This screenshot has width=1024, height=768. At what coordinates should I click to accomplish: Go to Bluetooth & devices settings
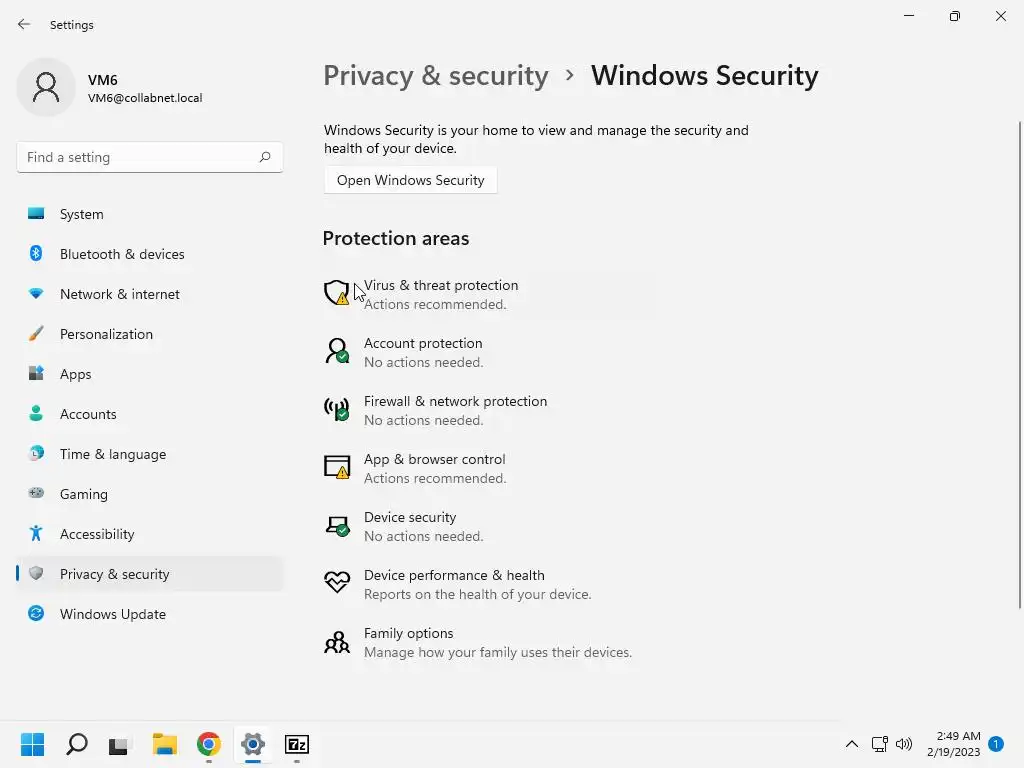tap(121, 254)
